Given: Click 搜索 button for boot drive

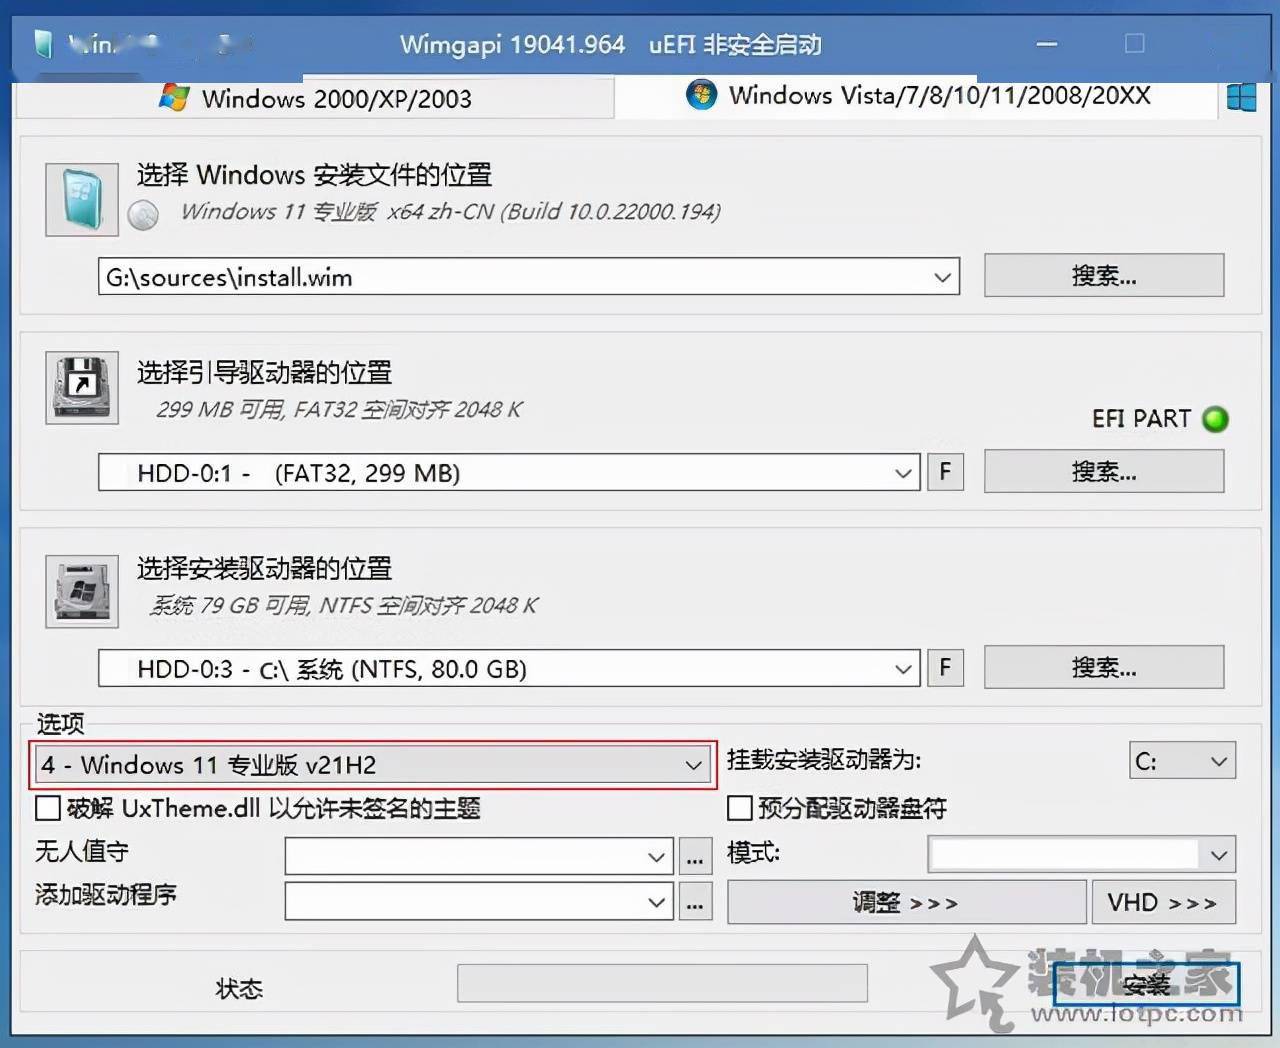Looking at the screenshot, I should [1104, 471].
